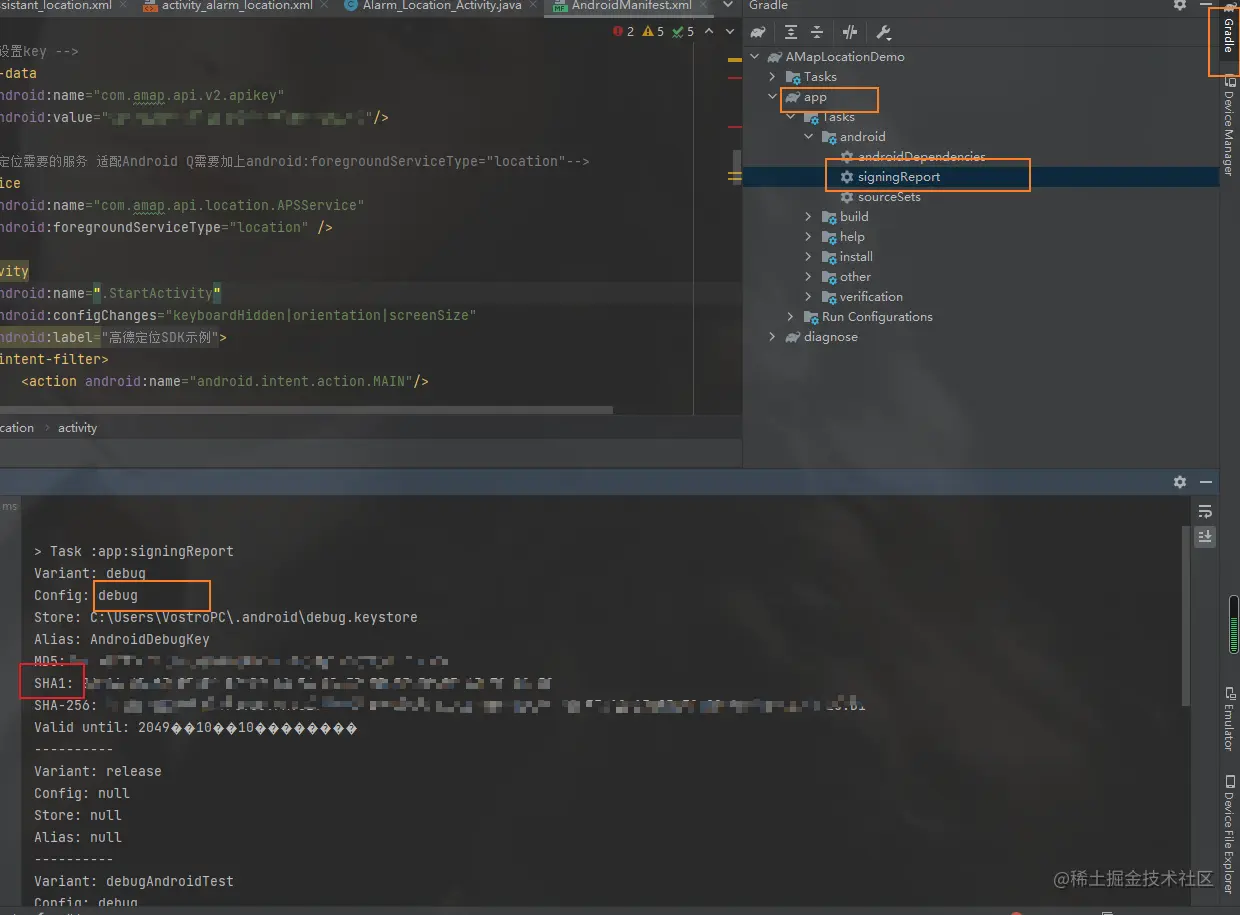Expand the verification task group
Screen dimensions: 1240x915
tap(809, 297)
